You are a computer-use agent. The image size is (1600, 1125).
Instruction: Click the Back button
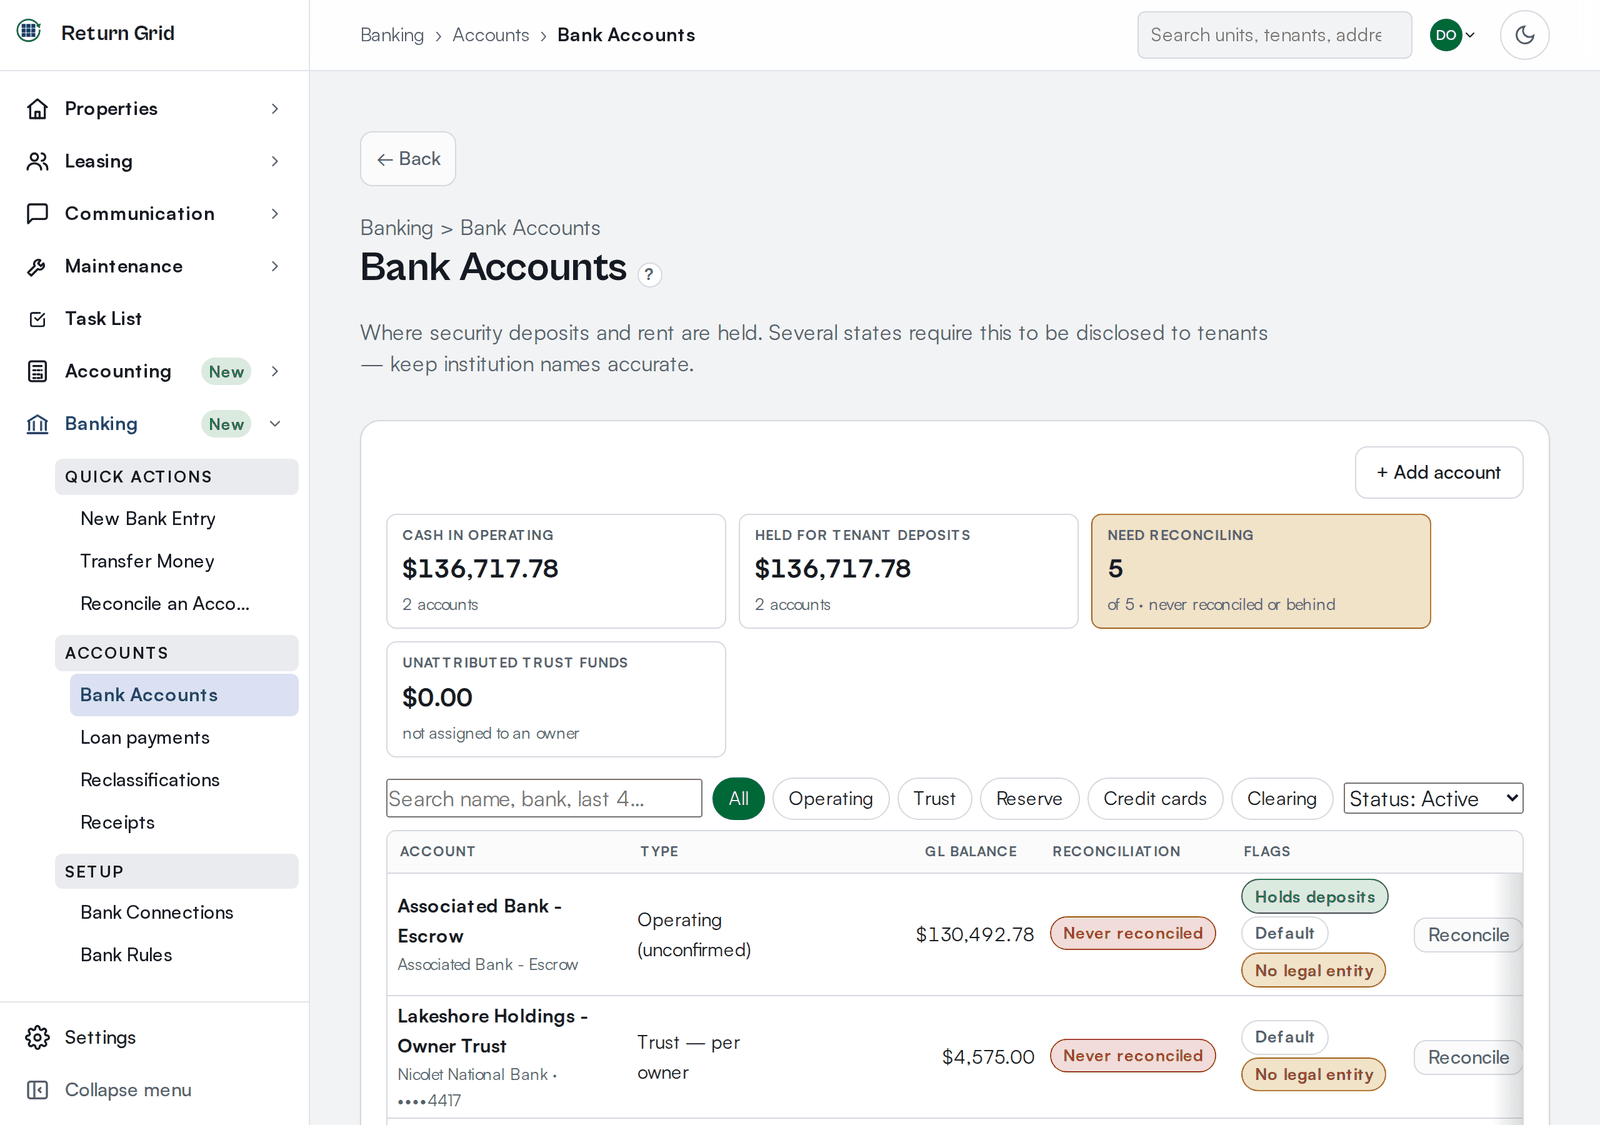pyautogui.click(x=408, y=159)
